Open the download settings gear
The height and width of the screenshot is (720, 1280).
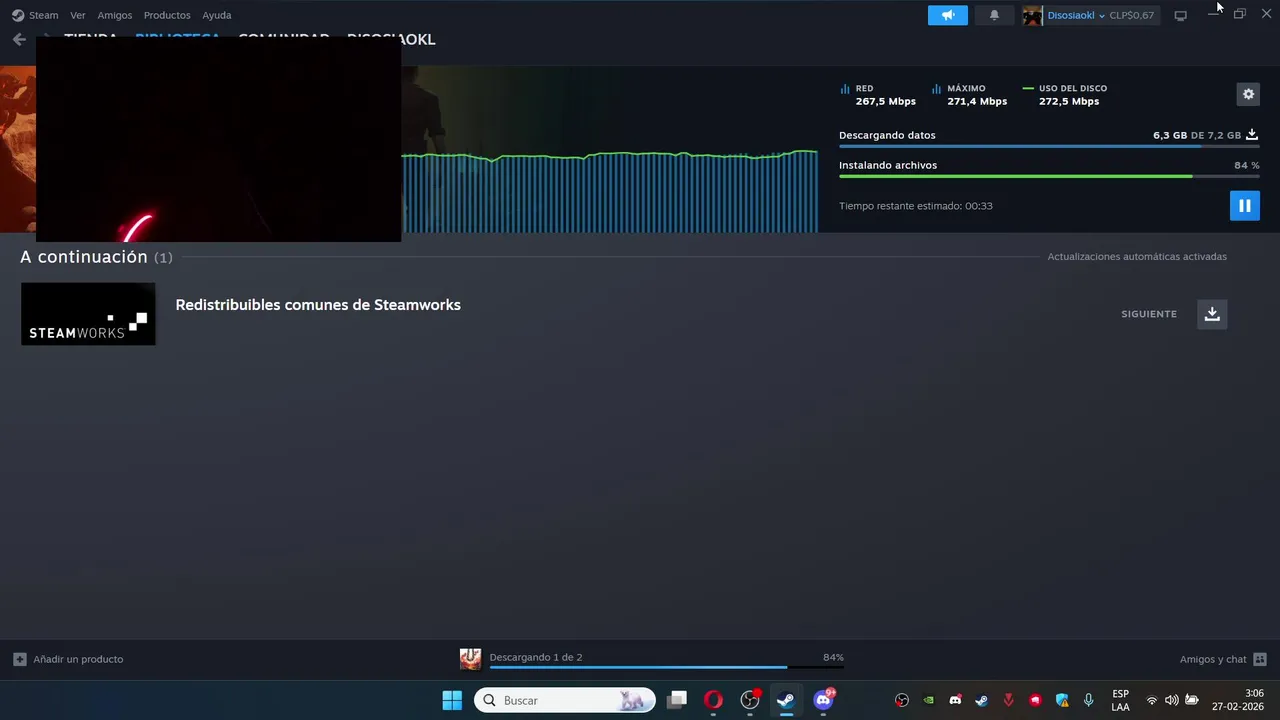coord(1248,94)
